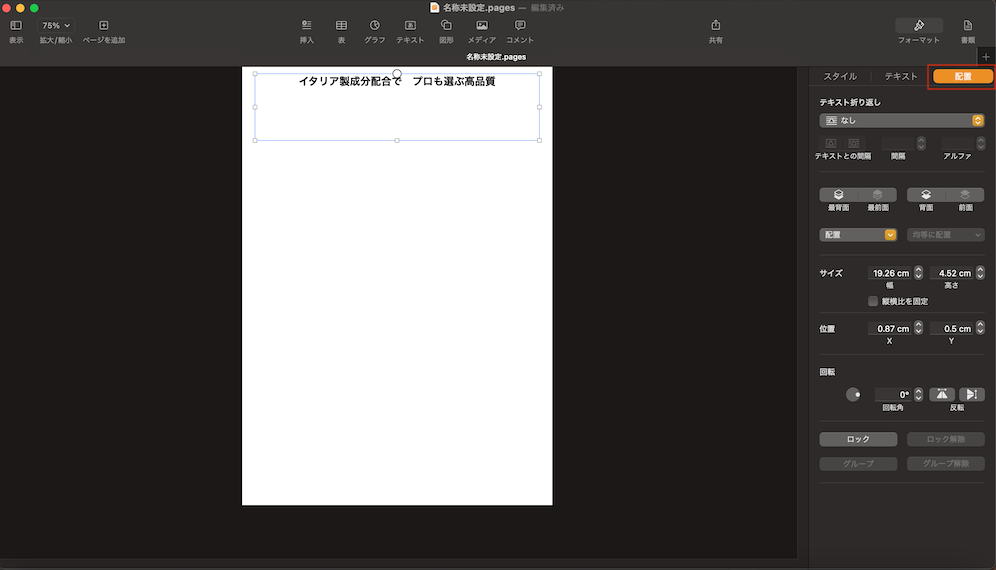Open the メディア media icon
Viewport: 996px width, 570px height.
(x=482, y=25)
